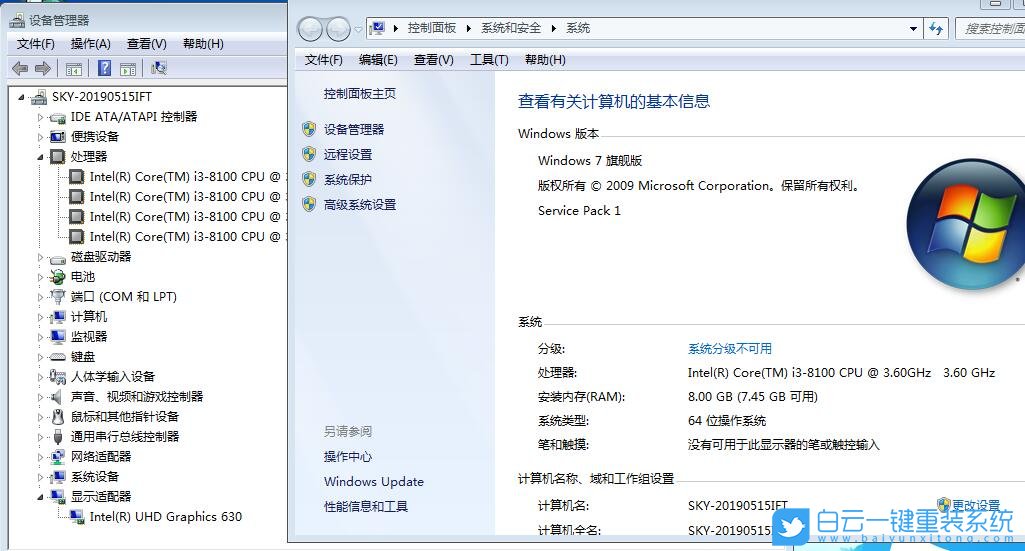Collapse the 处理器 tree node

pos(41,157)
